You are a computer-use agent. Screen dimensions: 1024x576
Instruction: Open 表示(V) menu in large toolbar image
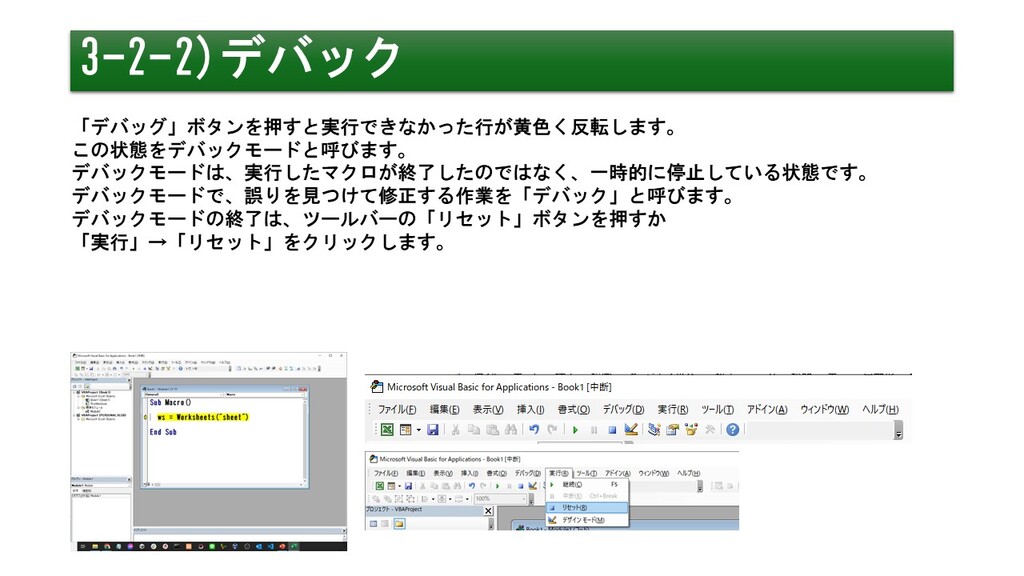488,409
